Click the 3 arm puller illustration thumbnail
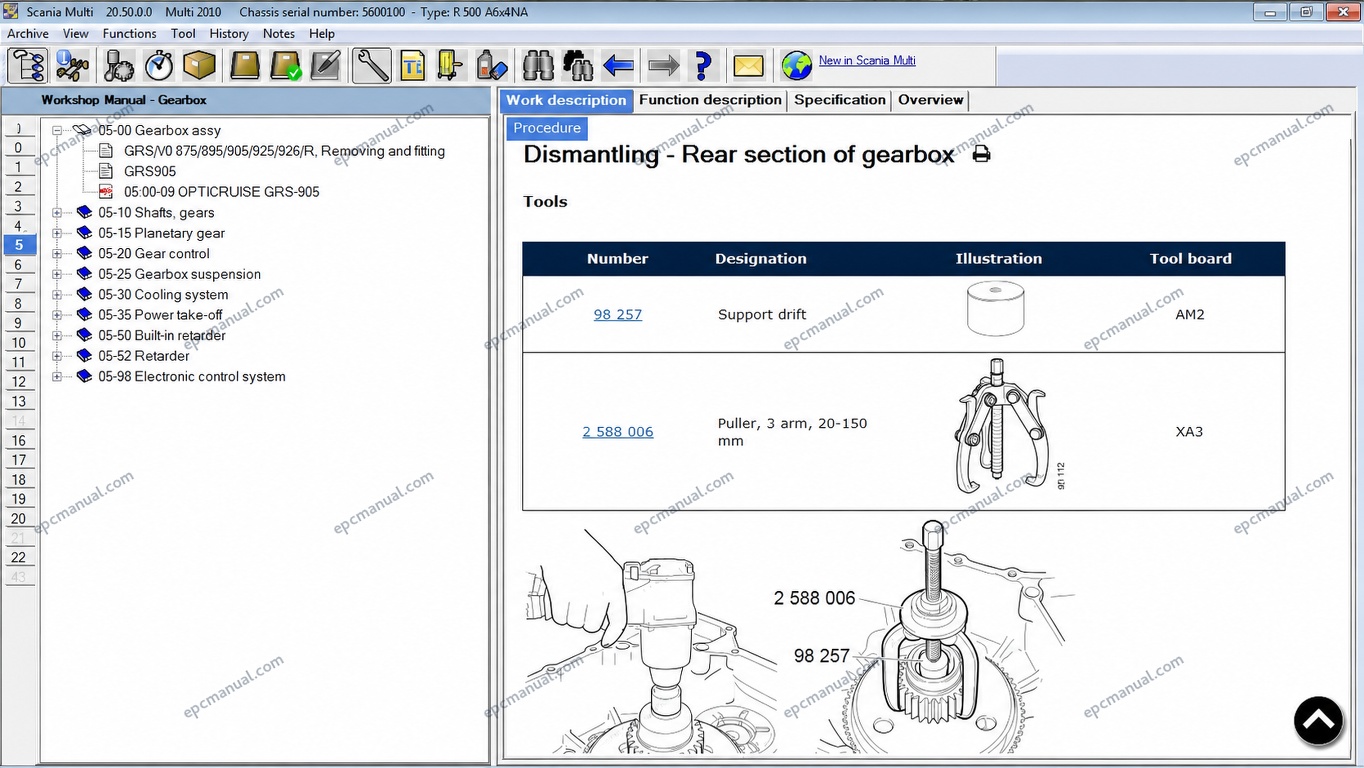The height and width of the screenshot is (768, 1364). 1003,427
